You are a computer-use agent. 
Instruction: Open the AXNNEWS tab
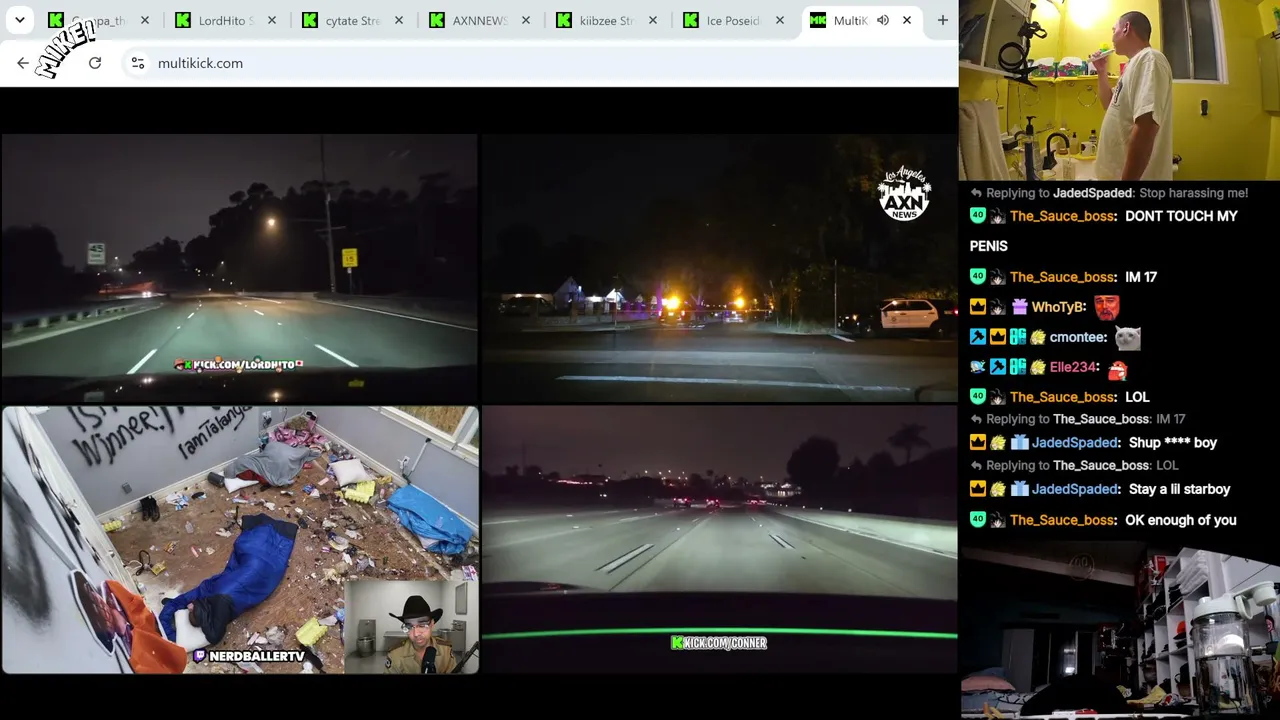479,20
